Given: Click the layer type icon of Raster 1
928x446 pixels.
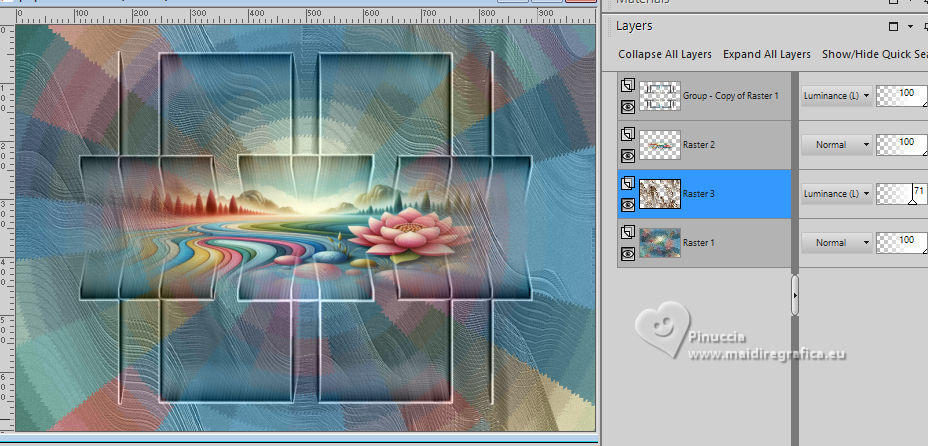Looking at the screenshot, I should 628,232.
